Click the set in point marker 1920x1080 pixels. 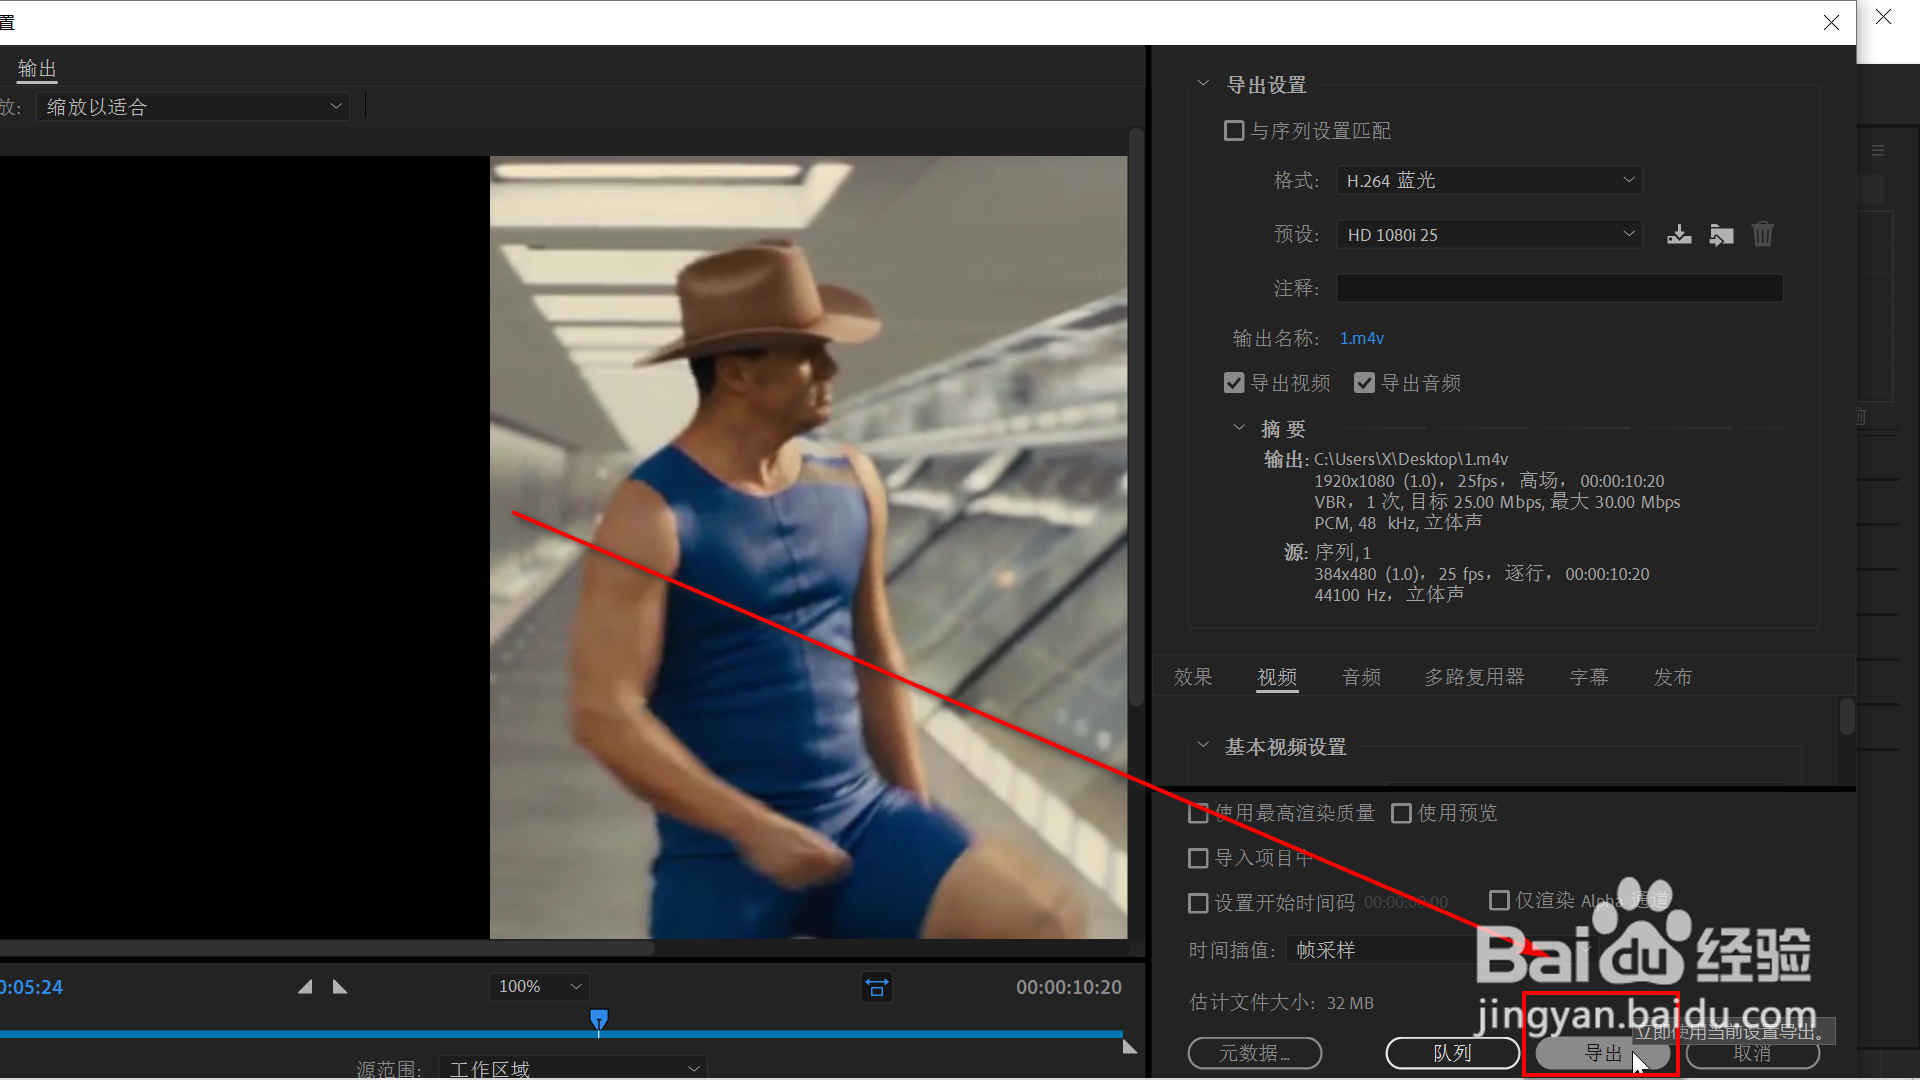[305, 987]
